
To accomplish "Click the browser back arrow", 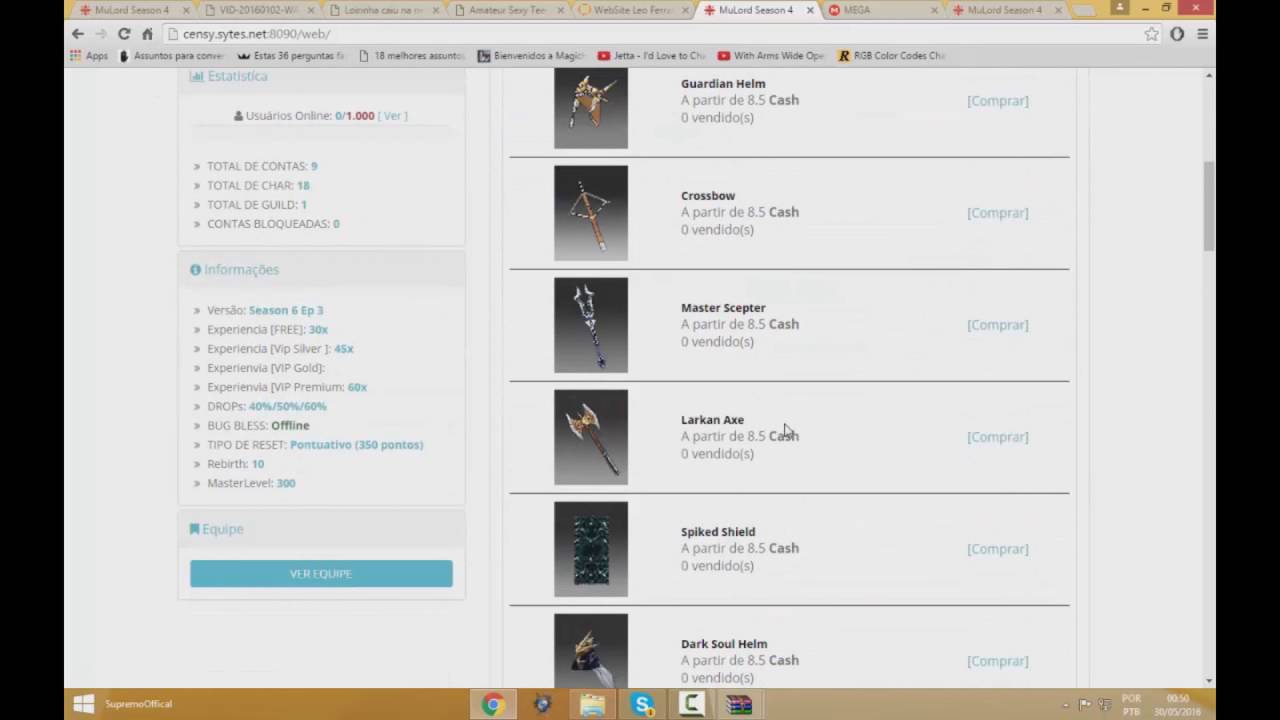I will [78, 34].
